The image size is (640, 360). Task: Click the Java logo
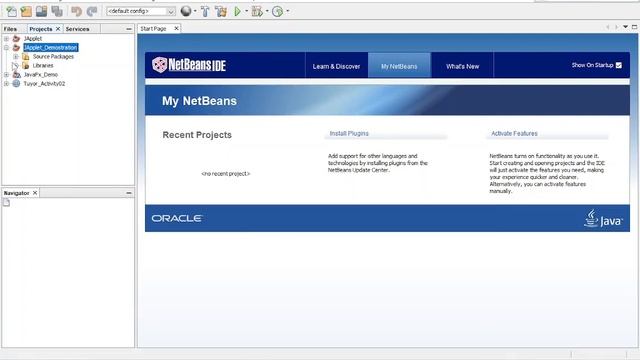coord(603,218)
